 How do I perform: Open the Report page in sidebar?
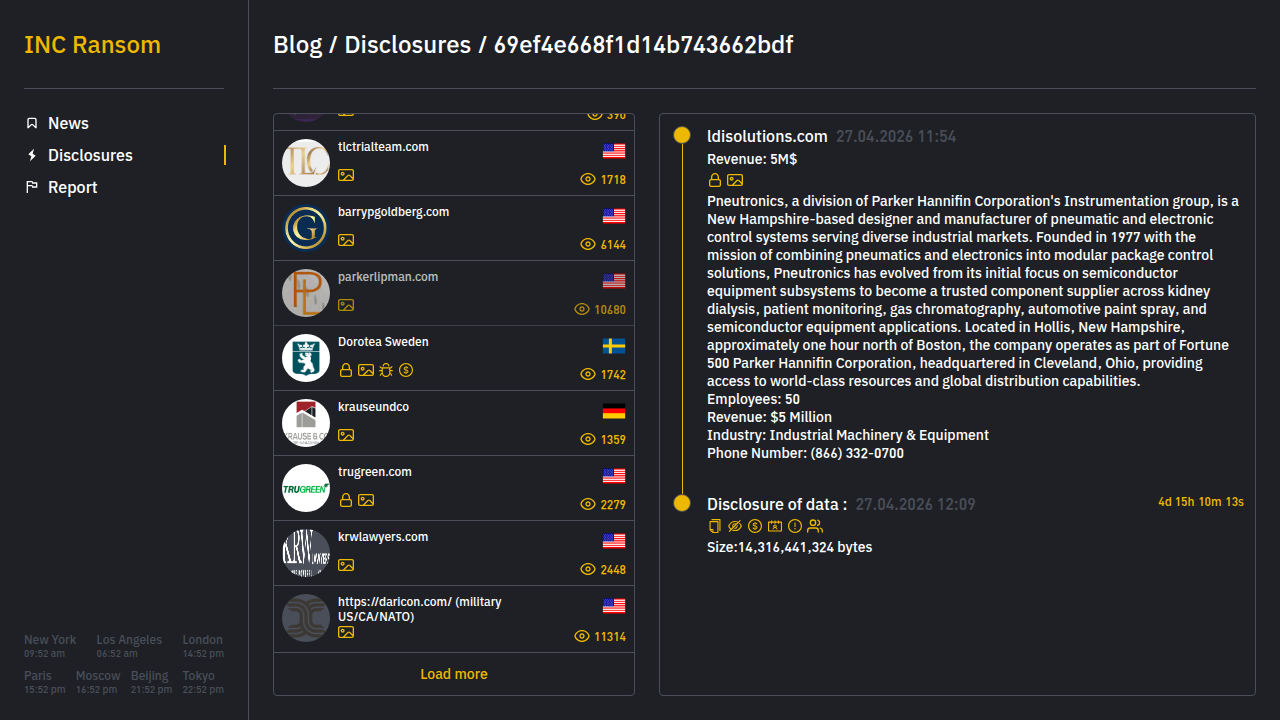click(x=72, y=187)
